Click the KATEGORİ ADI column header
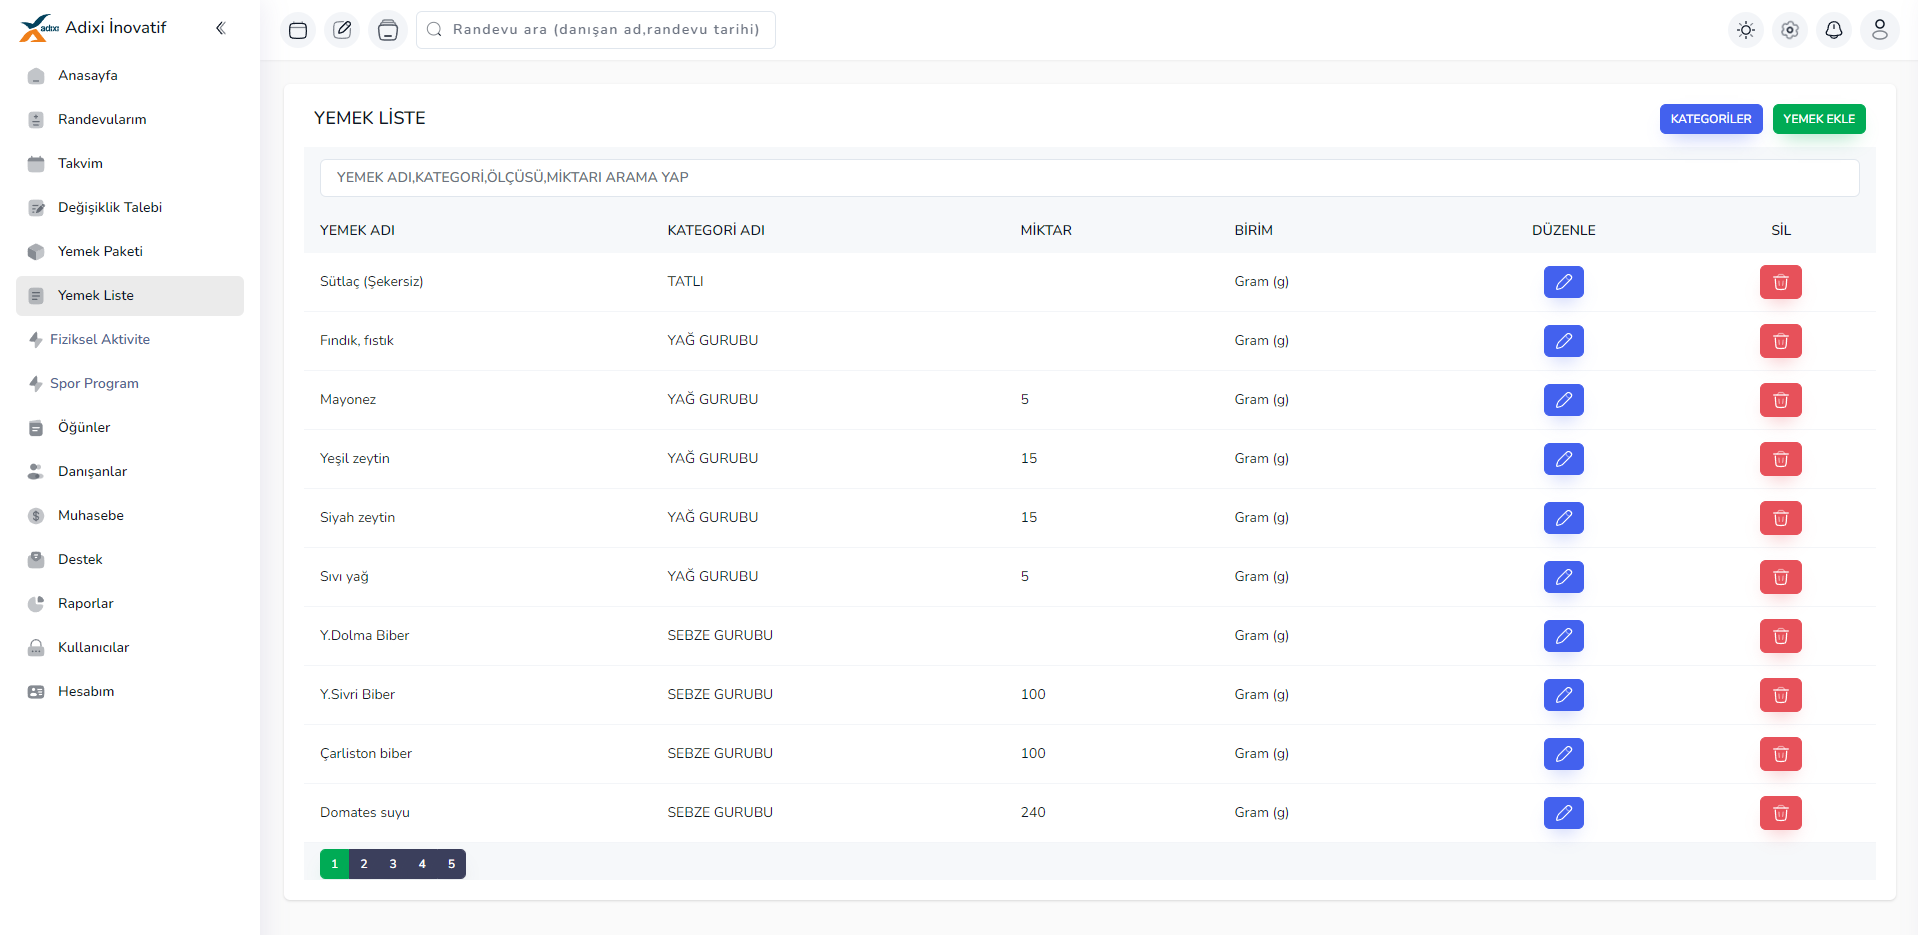Viewport: 1918px width, 935px height. point(716,231)
